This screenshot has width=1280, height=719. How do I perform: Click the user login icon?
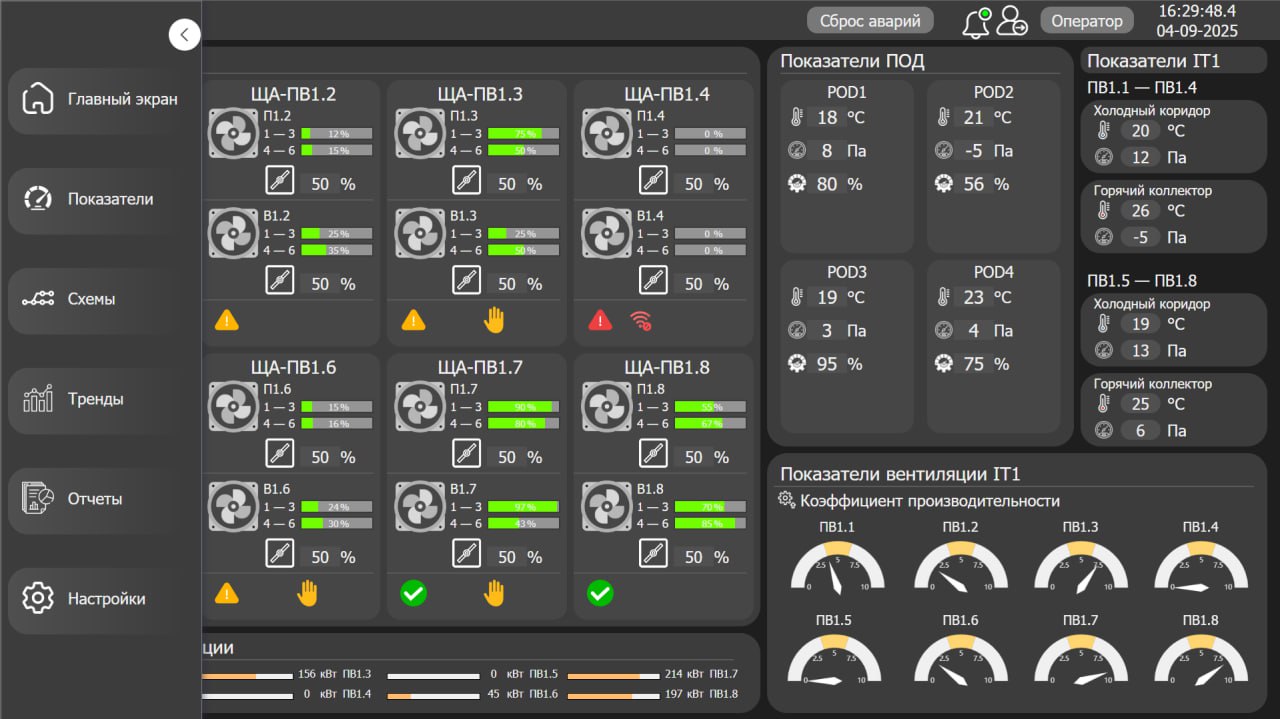click(1012, 21)
